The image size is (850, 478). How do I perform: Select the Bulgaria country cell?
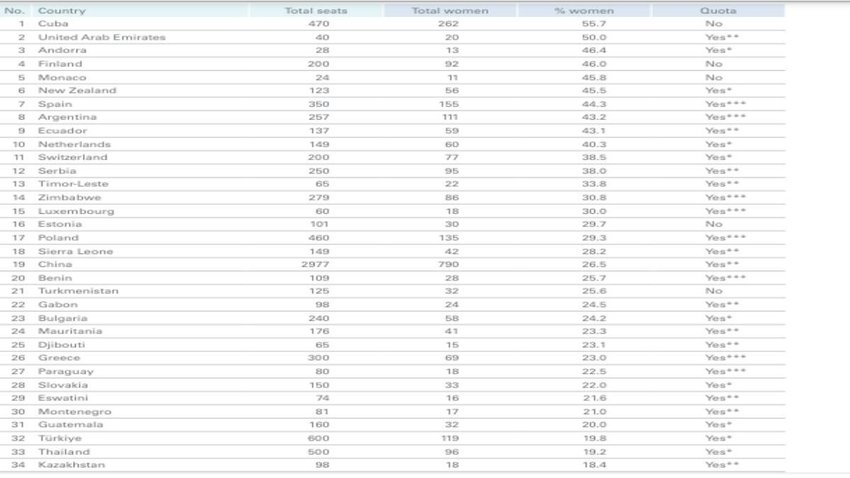coord(62,317)
